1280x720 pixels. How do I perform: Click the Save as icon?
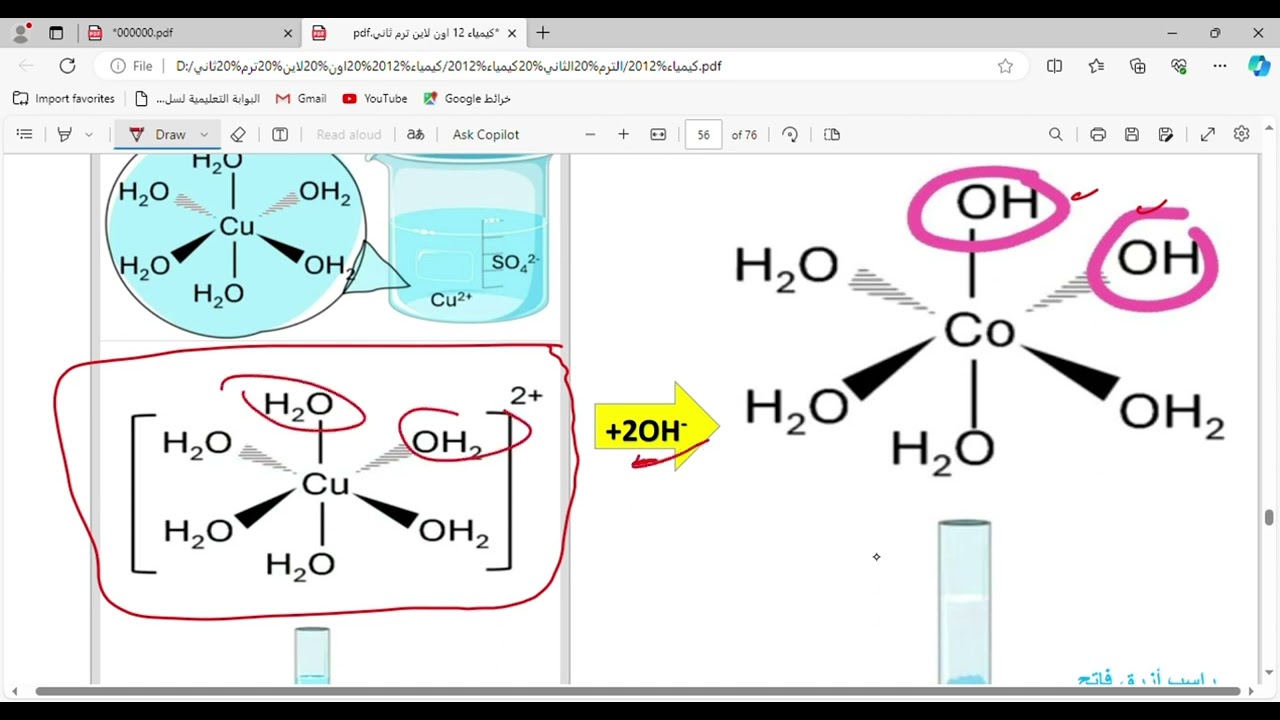point(1166,134)
